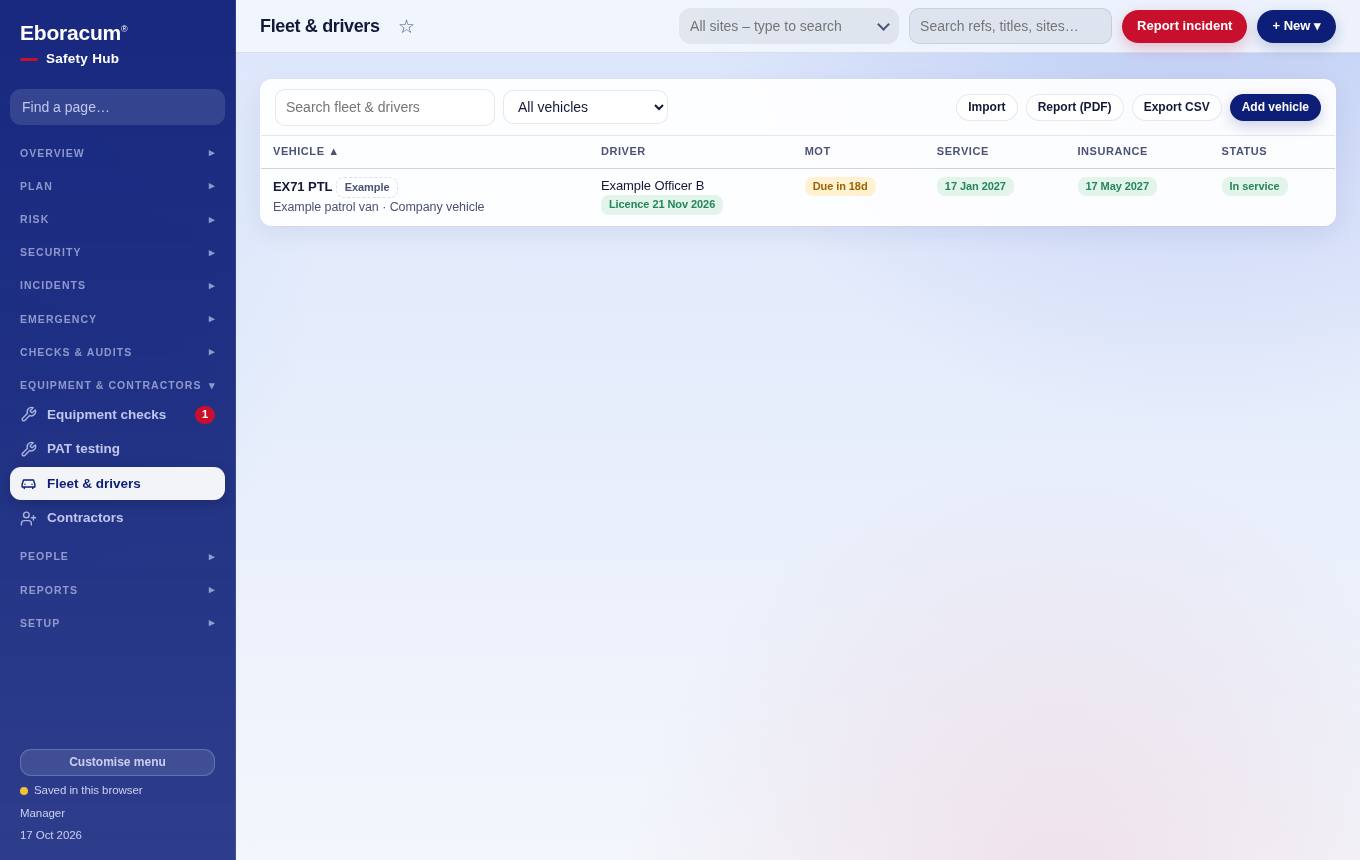
Task: Collapse the Equipment & Contractors section
Action: point(117,385)
